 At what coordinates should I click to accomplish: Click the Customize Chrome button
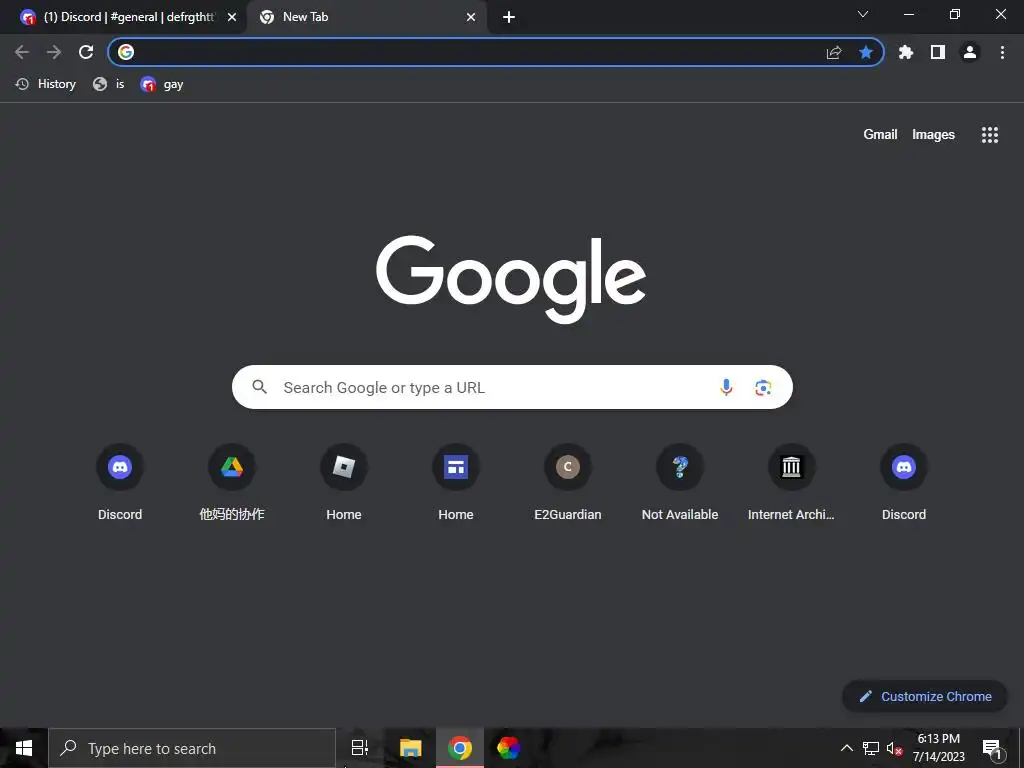point(925,696)
